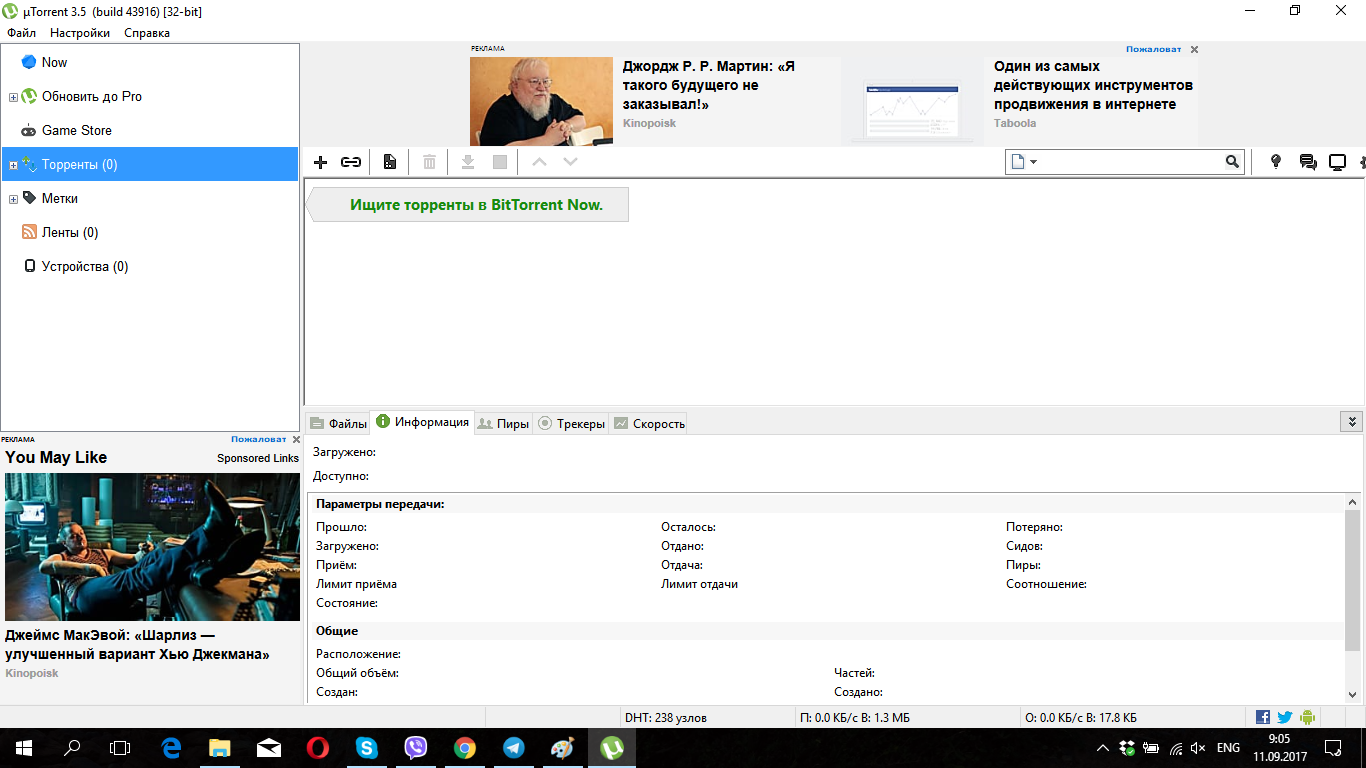Click the details pane vertical scrollbar
1366x768 pixels.
point(1352,580)
